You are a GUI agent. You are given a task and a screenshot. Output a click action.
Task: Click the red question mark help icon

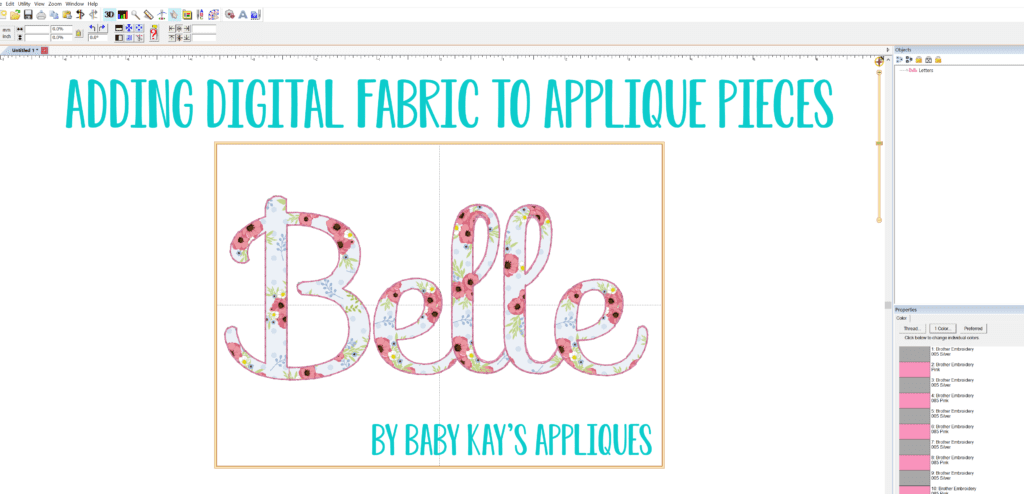pos(153,33)
